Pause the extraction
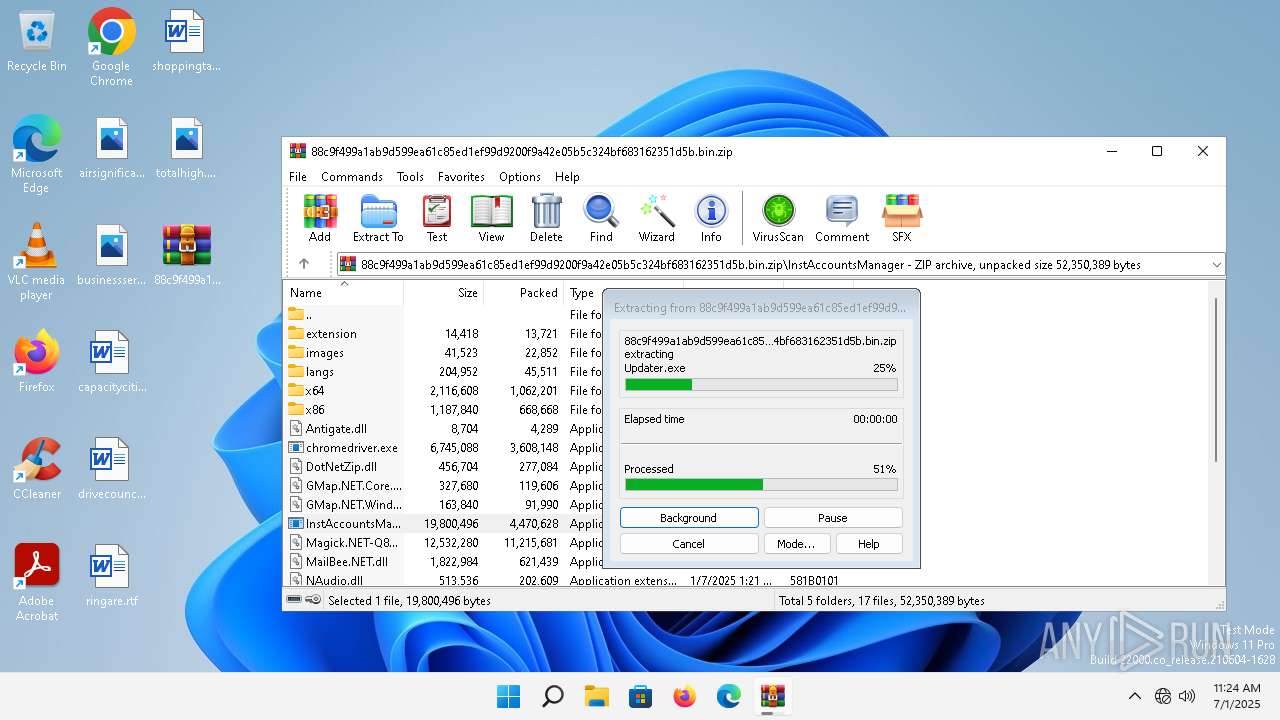1280x720 pixels. tap(833, 518)
